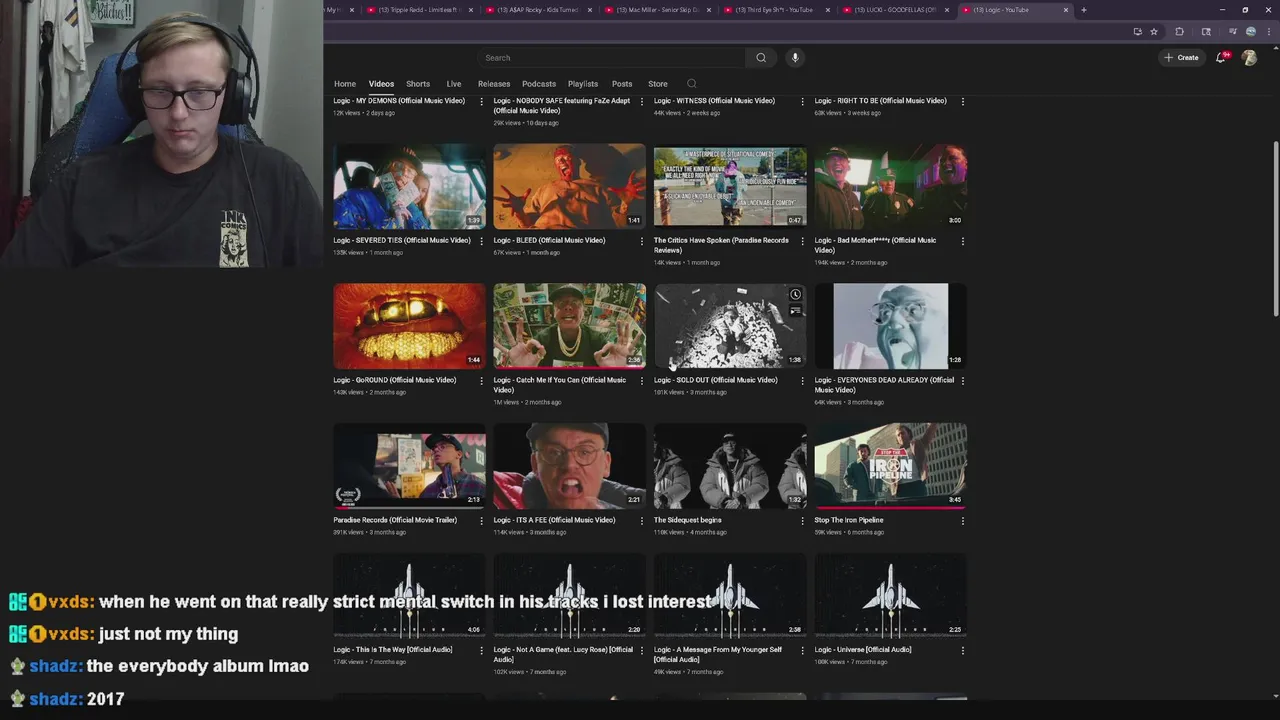Add SOLD OUT video to queue
Screen dimensions: 1280x720
pyautogui.click(x=795, y=311)
